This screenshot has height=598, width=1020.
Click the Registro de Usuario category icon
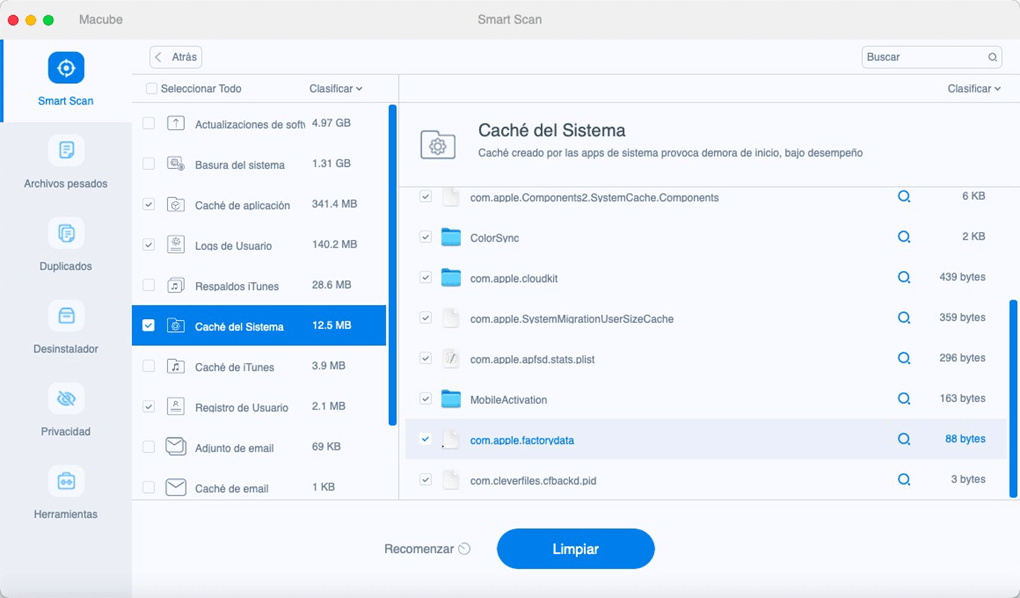click(176, 407)
